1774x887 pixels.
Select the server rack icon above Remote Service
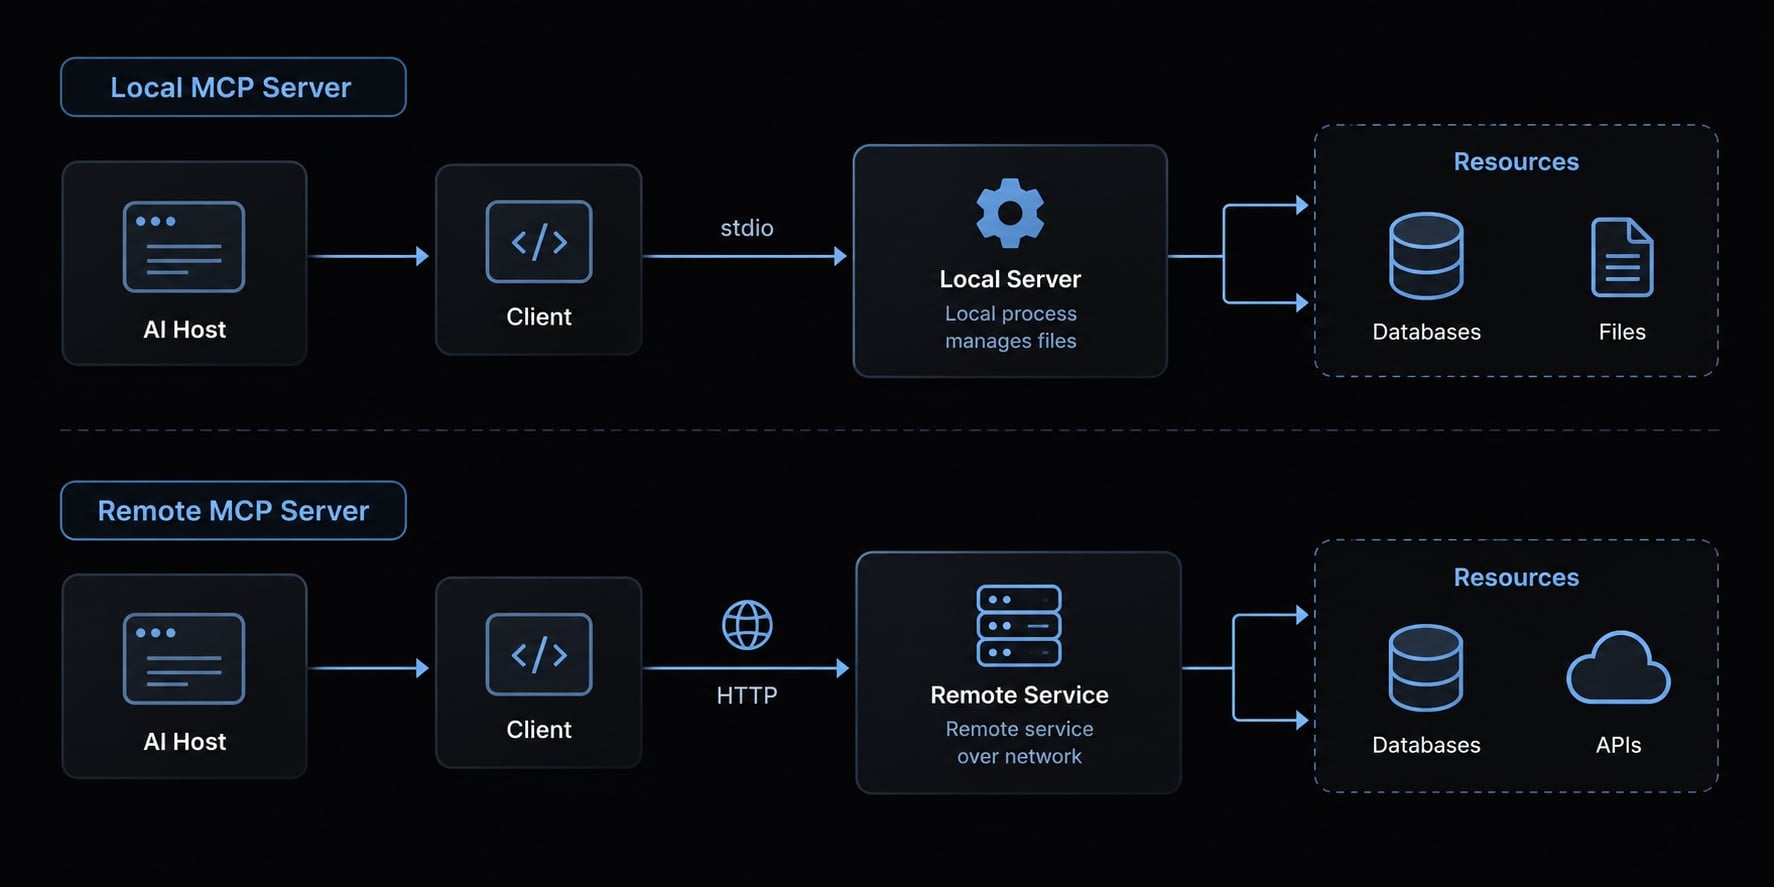(x=1019, y=626)
